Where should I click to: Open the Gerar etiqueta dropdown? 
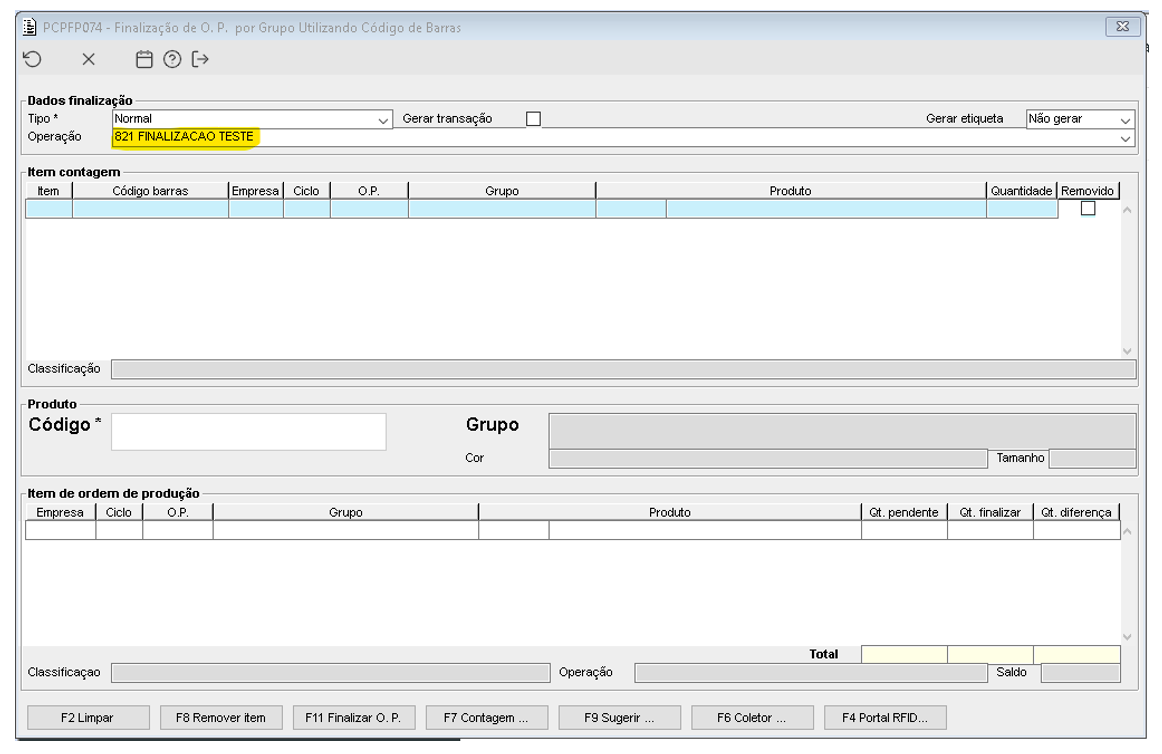coord(1126,120)
